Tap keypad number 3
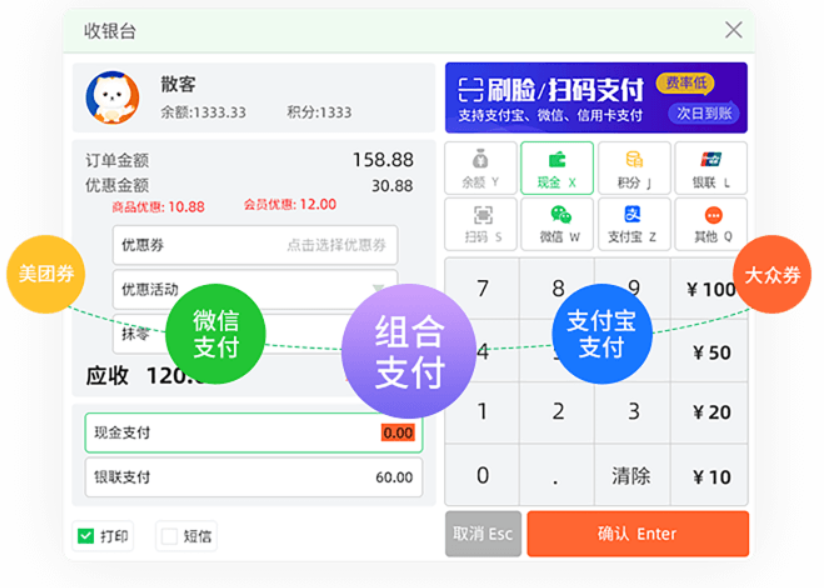The width and height of the screenshot is (829, 588). [x=633, y=412]
